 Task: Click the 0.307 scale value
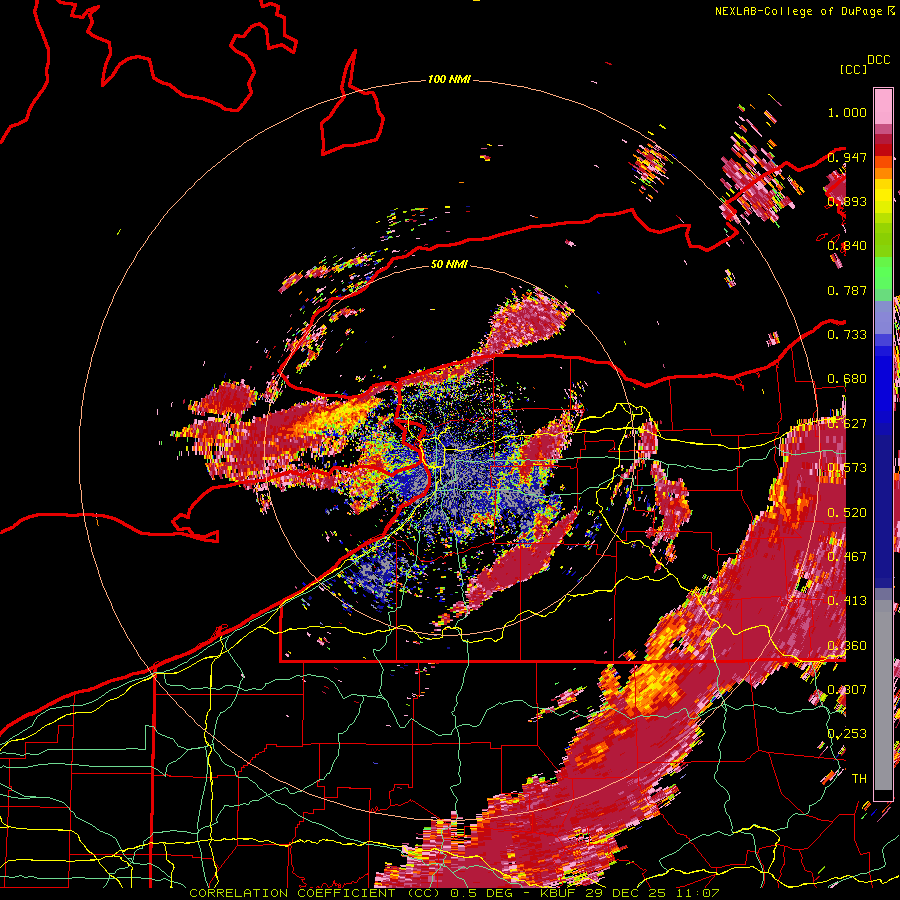click(x=847, y=690)
